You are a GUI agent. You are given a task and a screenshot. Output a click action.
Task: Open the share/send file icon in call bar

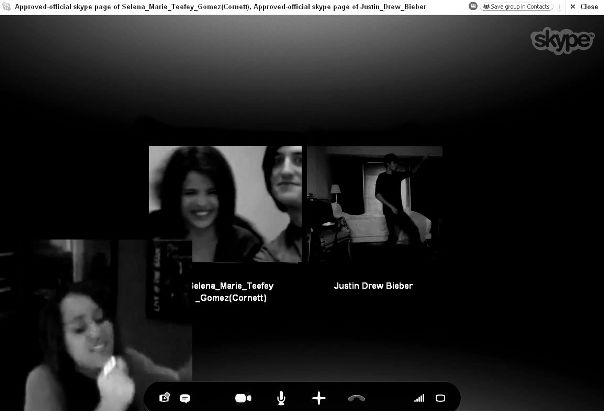coord(164,398)
